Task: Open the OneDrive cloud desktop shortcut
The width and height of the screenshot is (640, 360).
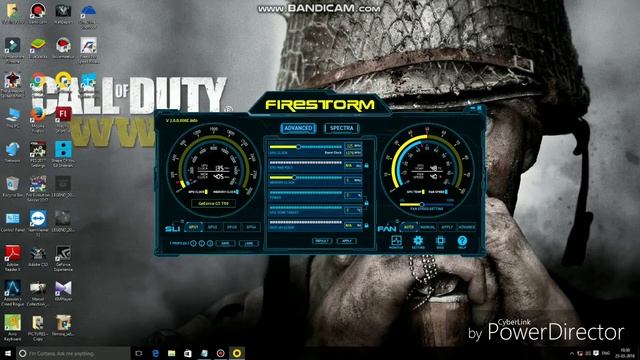Action: [x=88, y=15]
